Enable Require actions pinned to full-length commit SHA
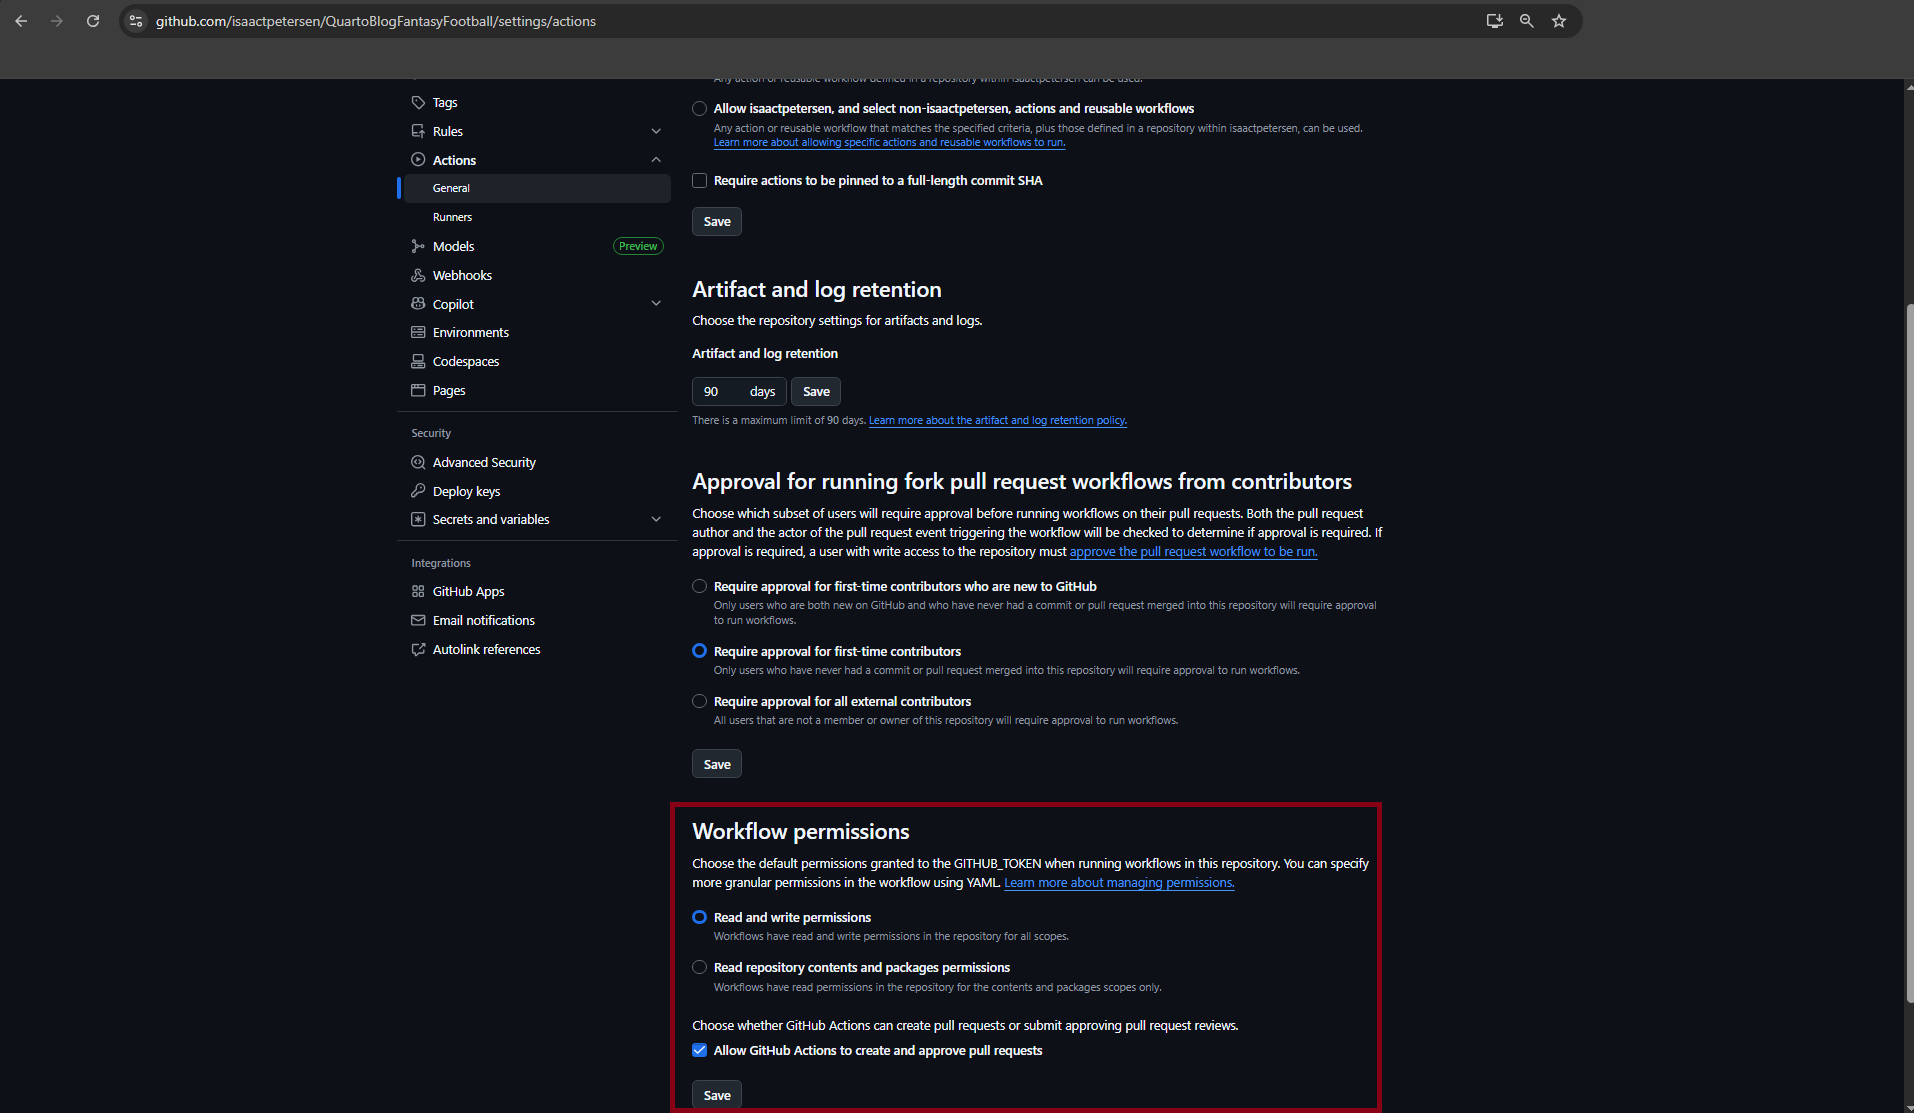Screen dimensions: 1914x1113 [x=700, y=180]
